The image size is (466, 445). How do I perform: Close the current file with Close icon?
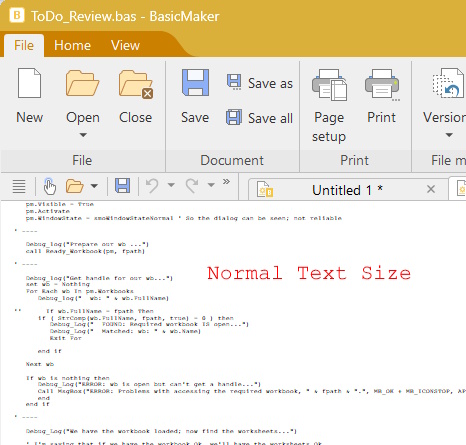click(x=136, y=84)
